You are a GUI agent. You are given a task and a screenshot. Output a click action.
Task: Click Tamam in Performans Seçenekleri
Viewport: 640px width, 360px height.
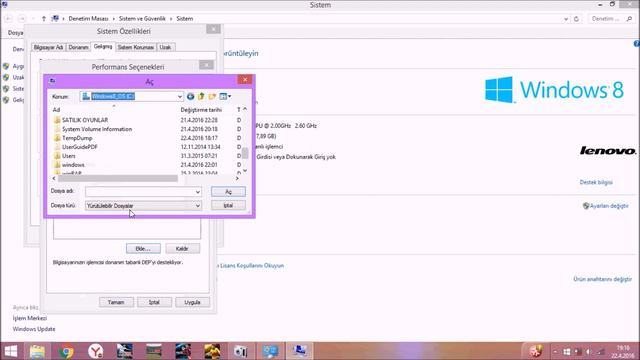(x=116, y=302)
